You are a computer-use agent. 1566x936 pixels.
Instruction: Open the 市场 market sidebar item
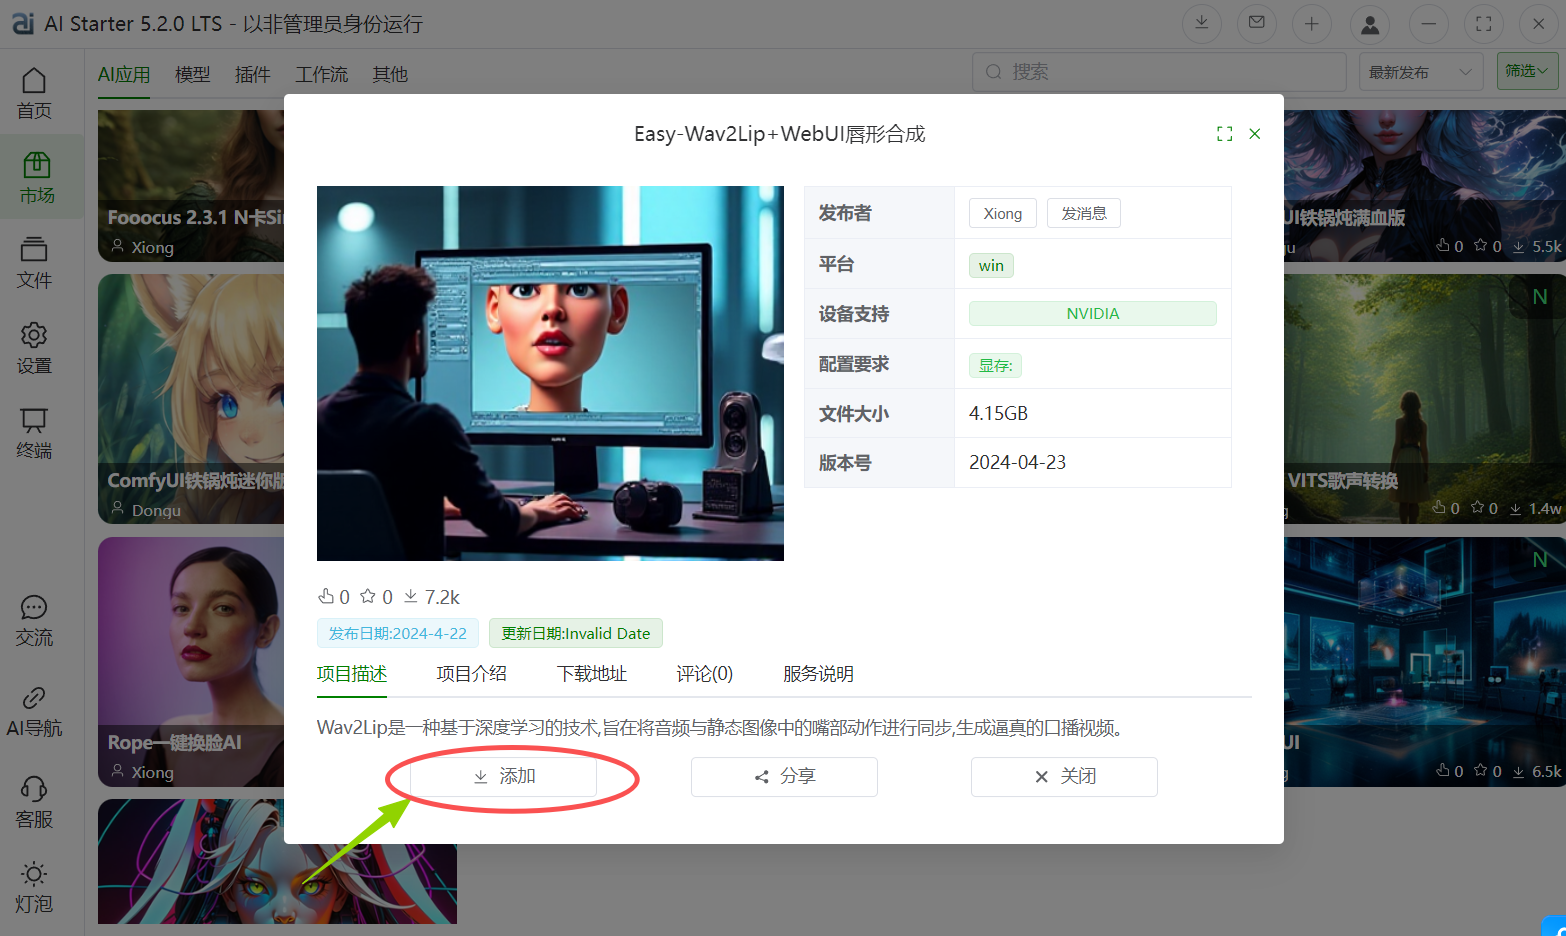37,178
